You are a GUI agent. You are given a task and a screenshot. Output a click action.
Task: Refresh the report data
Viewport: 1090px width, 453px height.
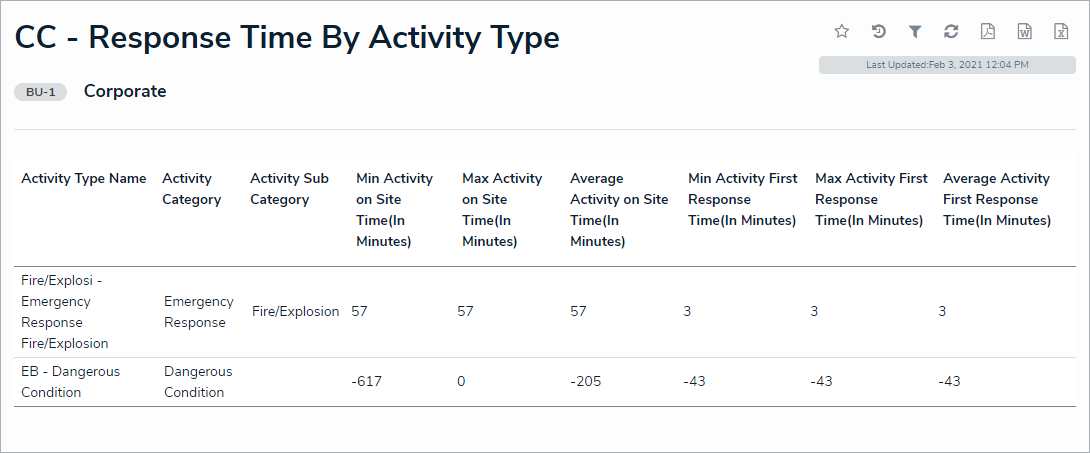pos(951,32)
